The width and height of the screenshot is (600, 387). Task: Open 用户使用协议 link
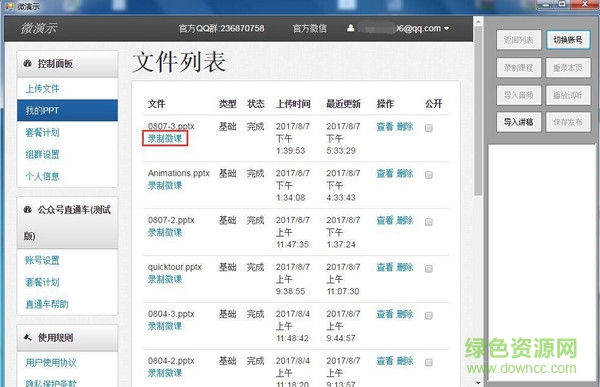click(51, 363)
